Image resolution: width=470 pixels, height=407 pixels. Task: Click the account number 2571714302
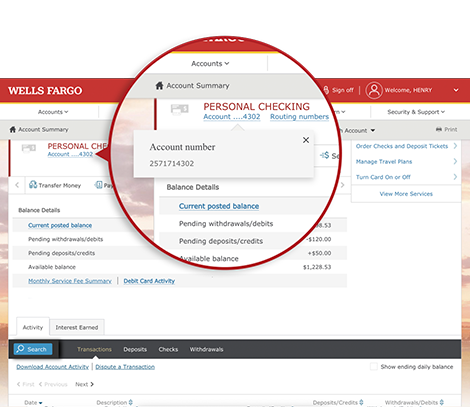(172, 164)
